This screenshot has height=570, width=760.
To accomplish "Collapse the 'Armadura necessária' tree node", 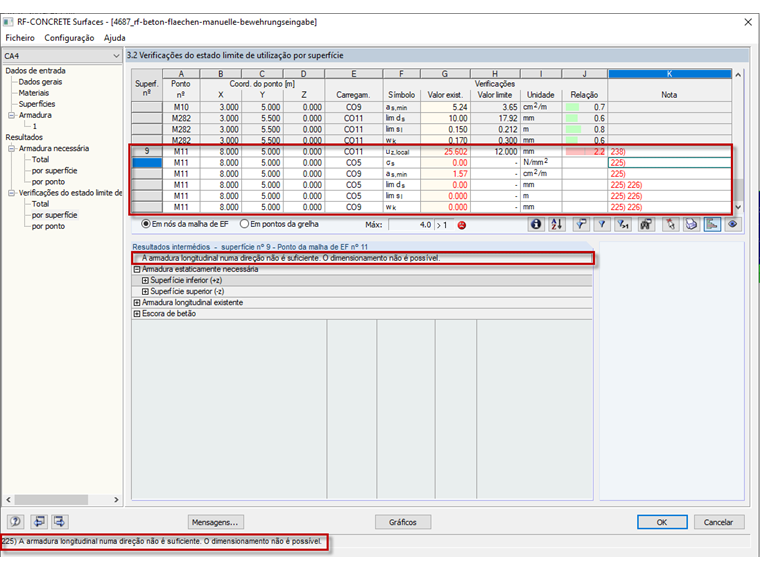I will point(11,148).
